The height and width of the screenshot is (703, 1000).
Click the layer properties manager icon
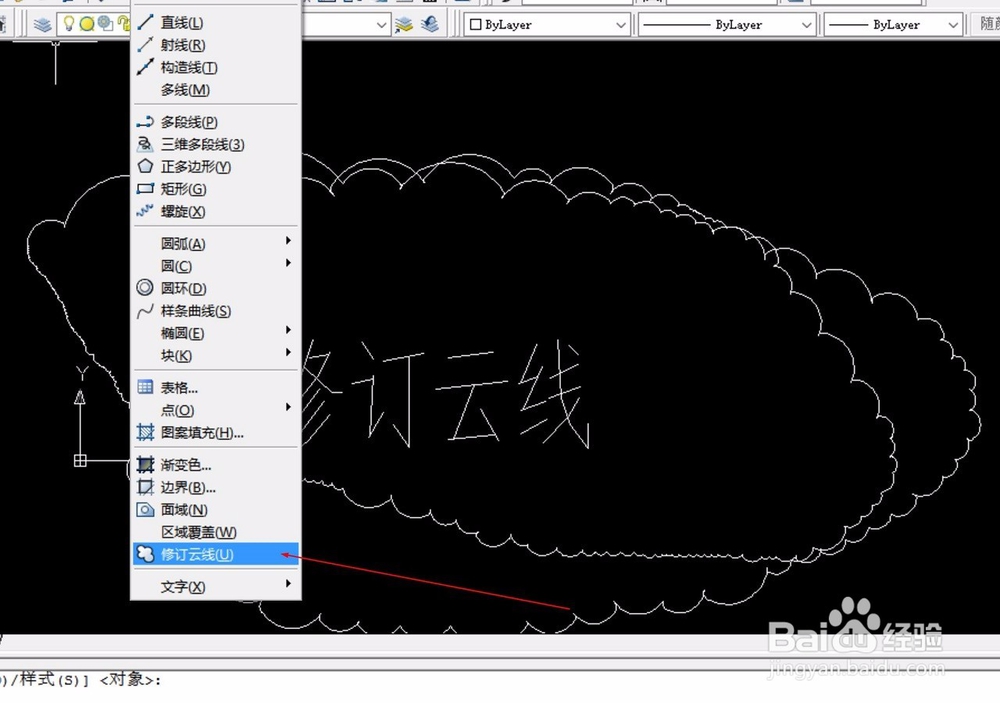(43, 25)
